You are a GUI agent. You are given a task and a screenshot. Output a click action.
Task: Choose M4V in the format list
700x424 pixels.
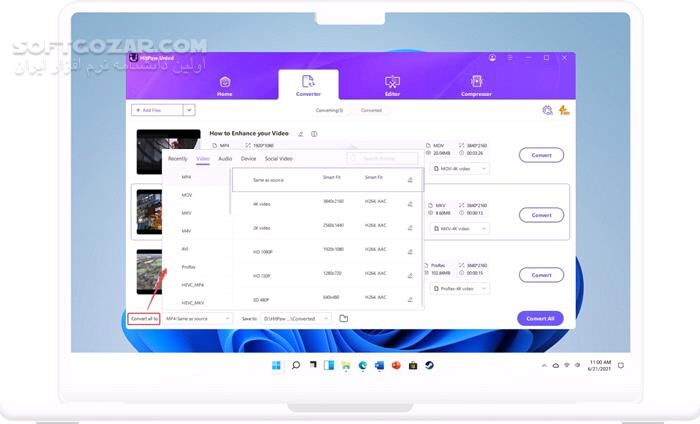[196, 231]
